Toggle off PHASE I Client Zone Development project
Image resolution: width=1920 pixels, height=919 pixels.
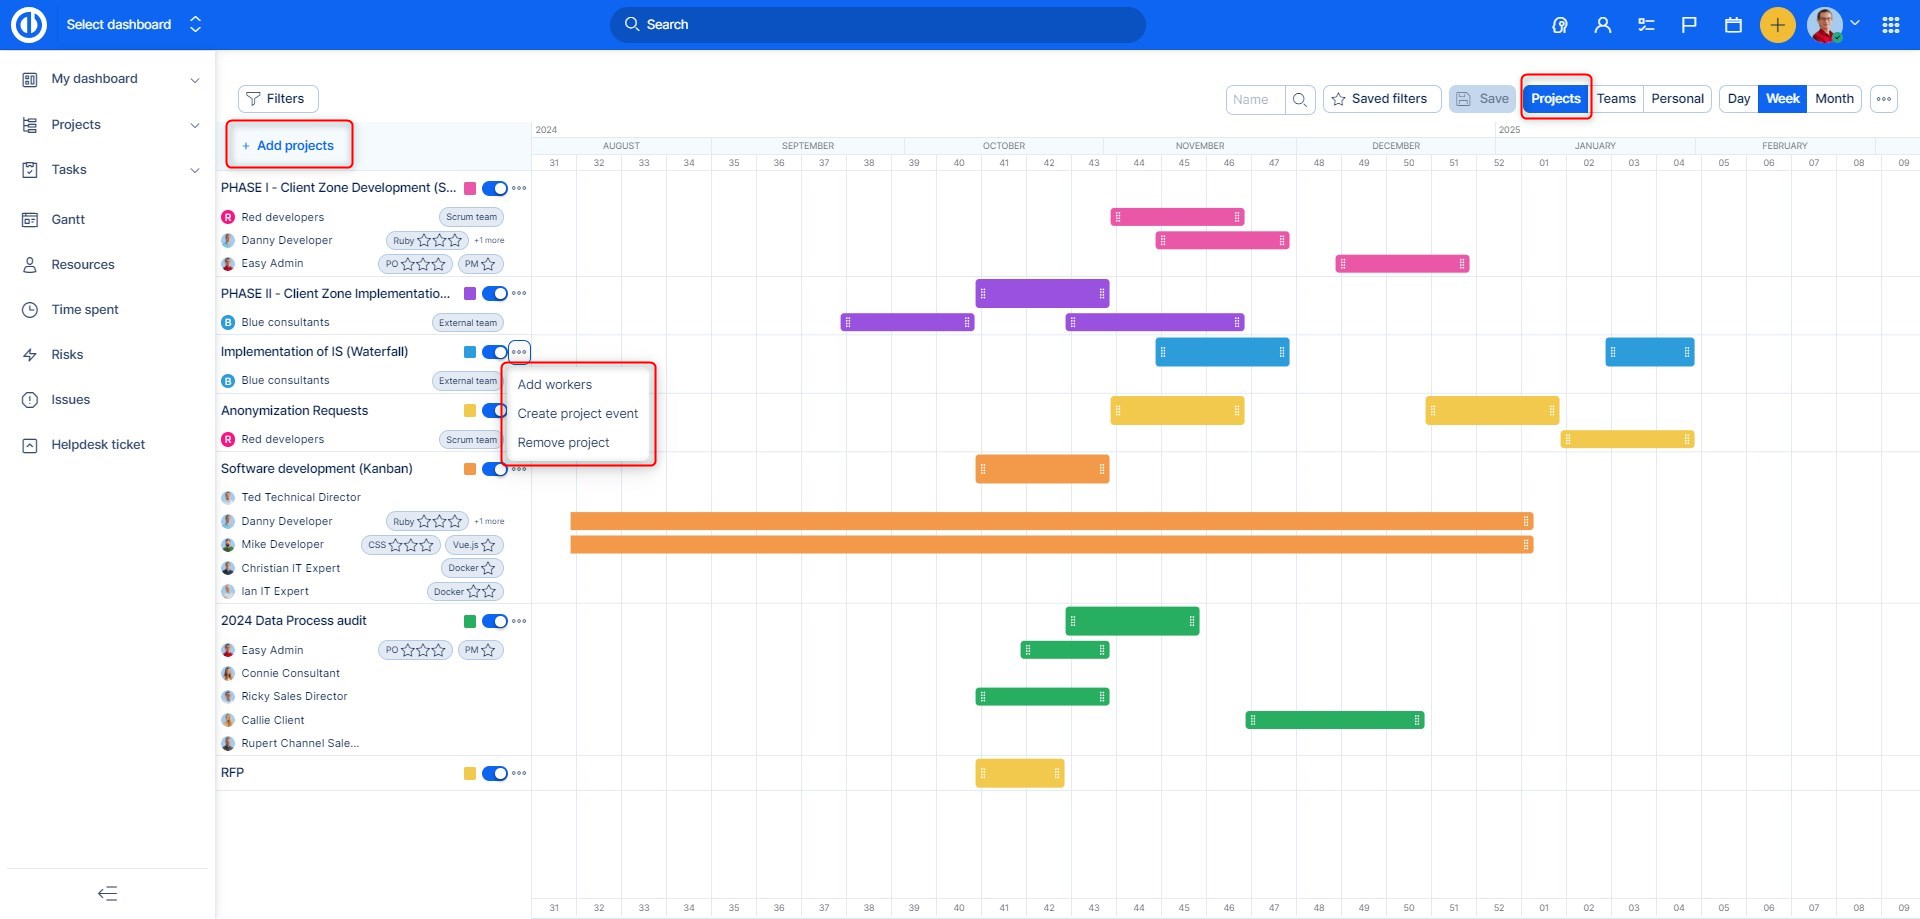[x=494, y=188]
